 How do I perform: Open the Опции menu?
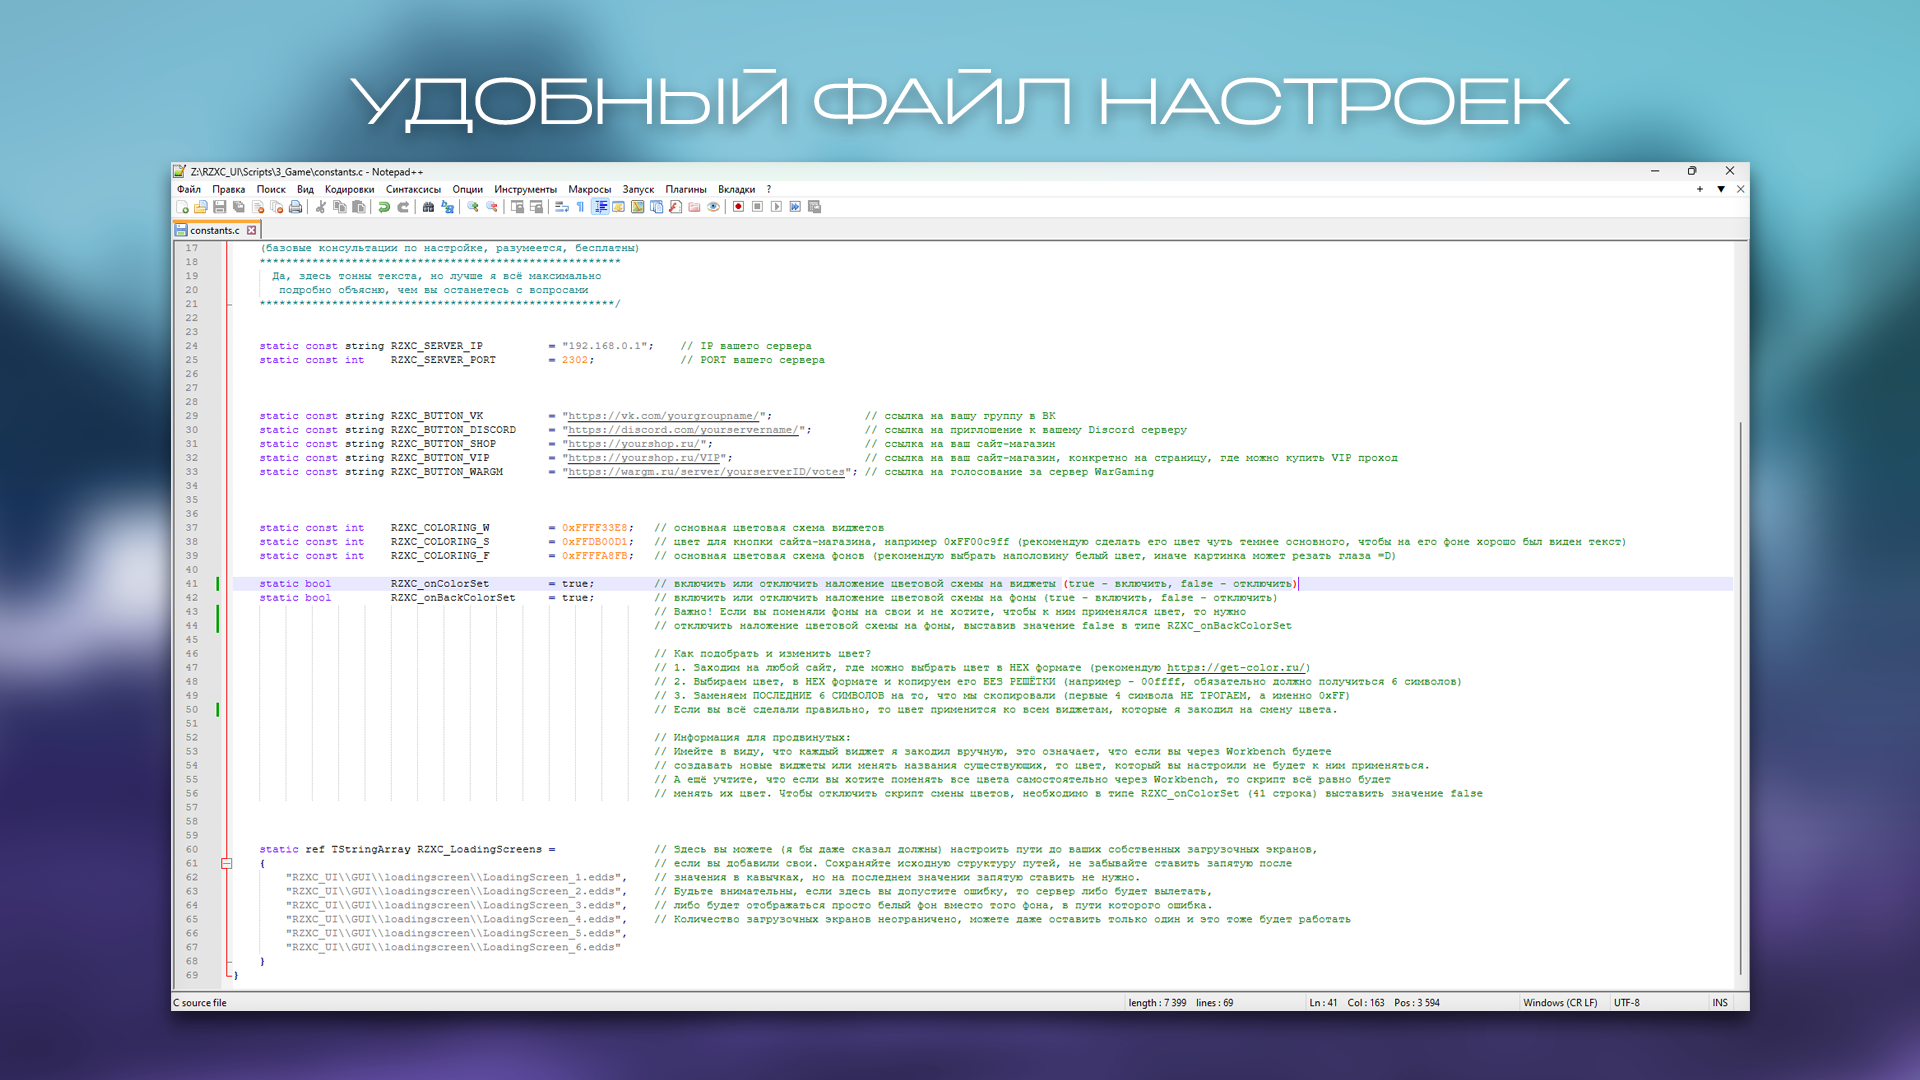click(467, 189)
